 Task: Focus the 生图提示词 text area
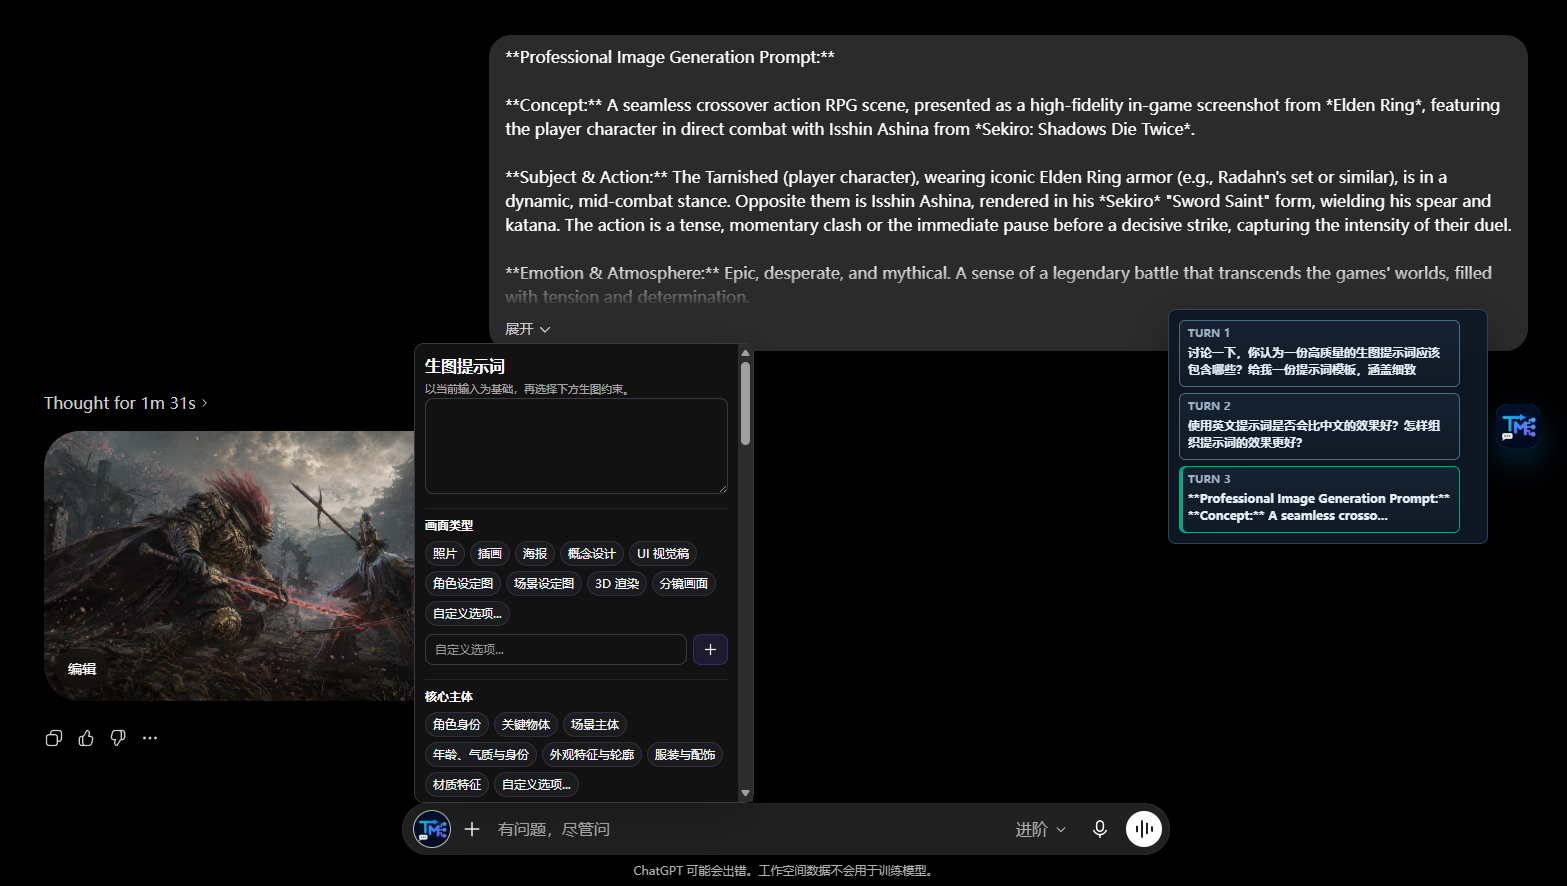(x=576, y=446)
